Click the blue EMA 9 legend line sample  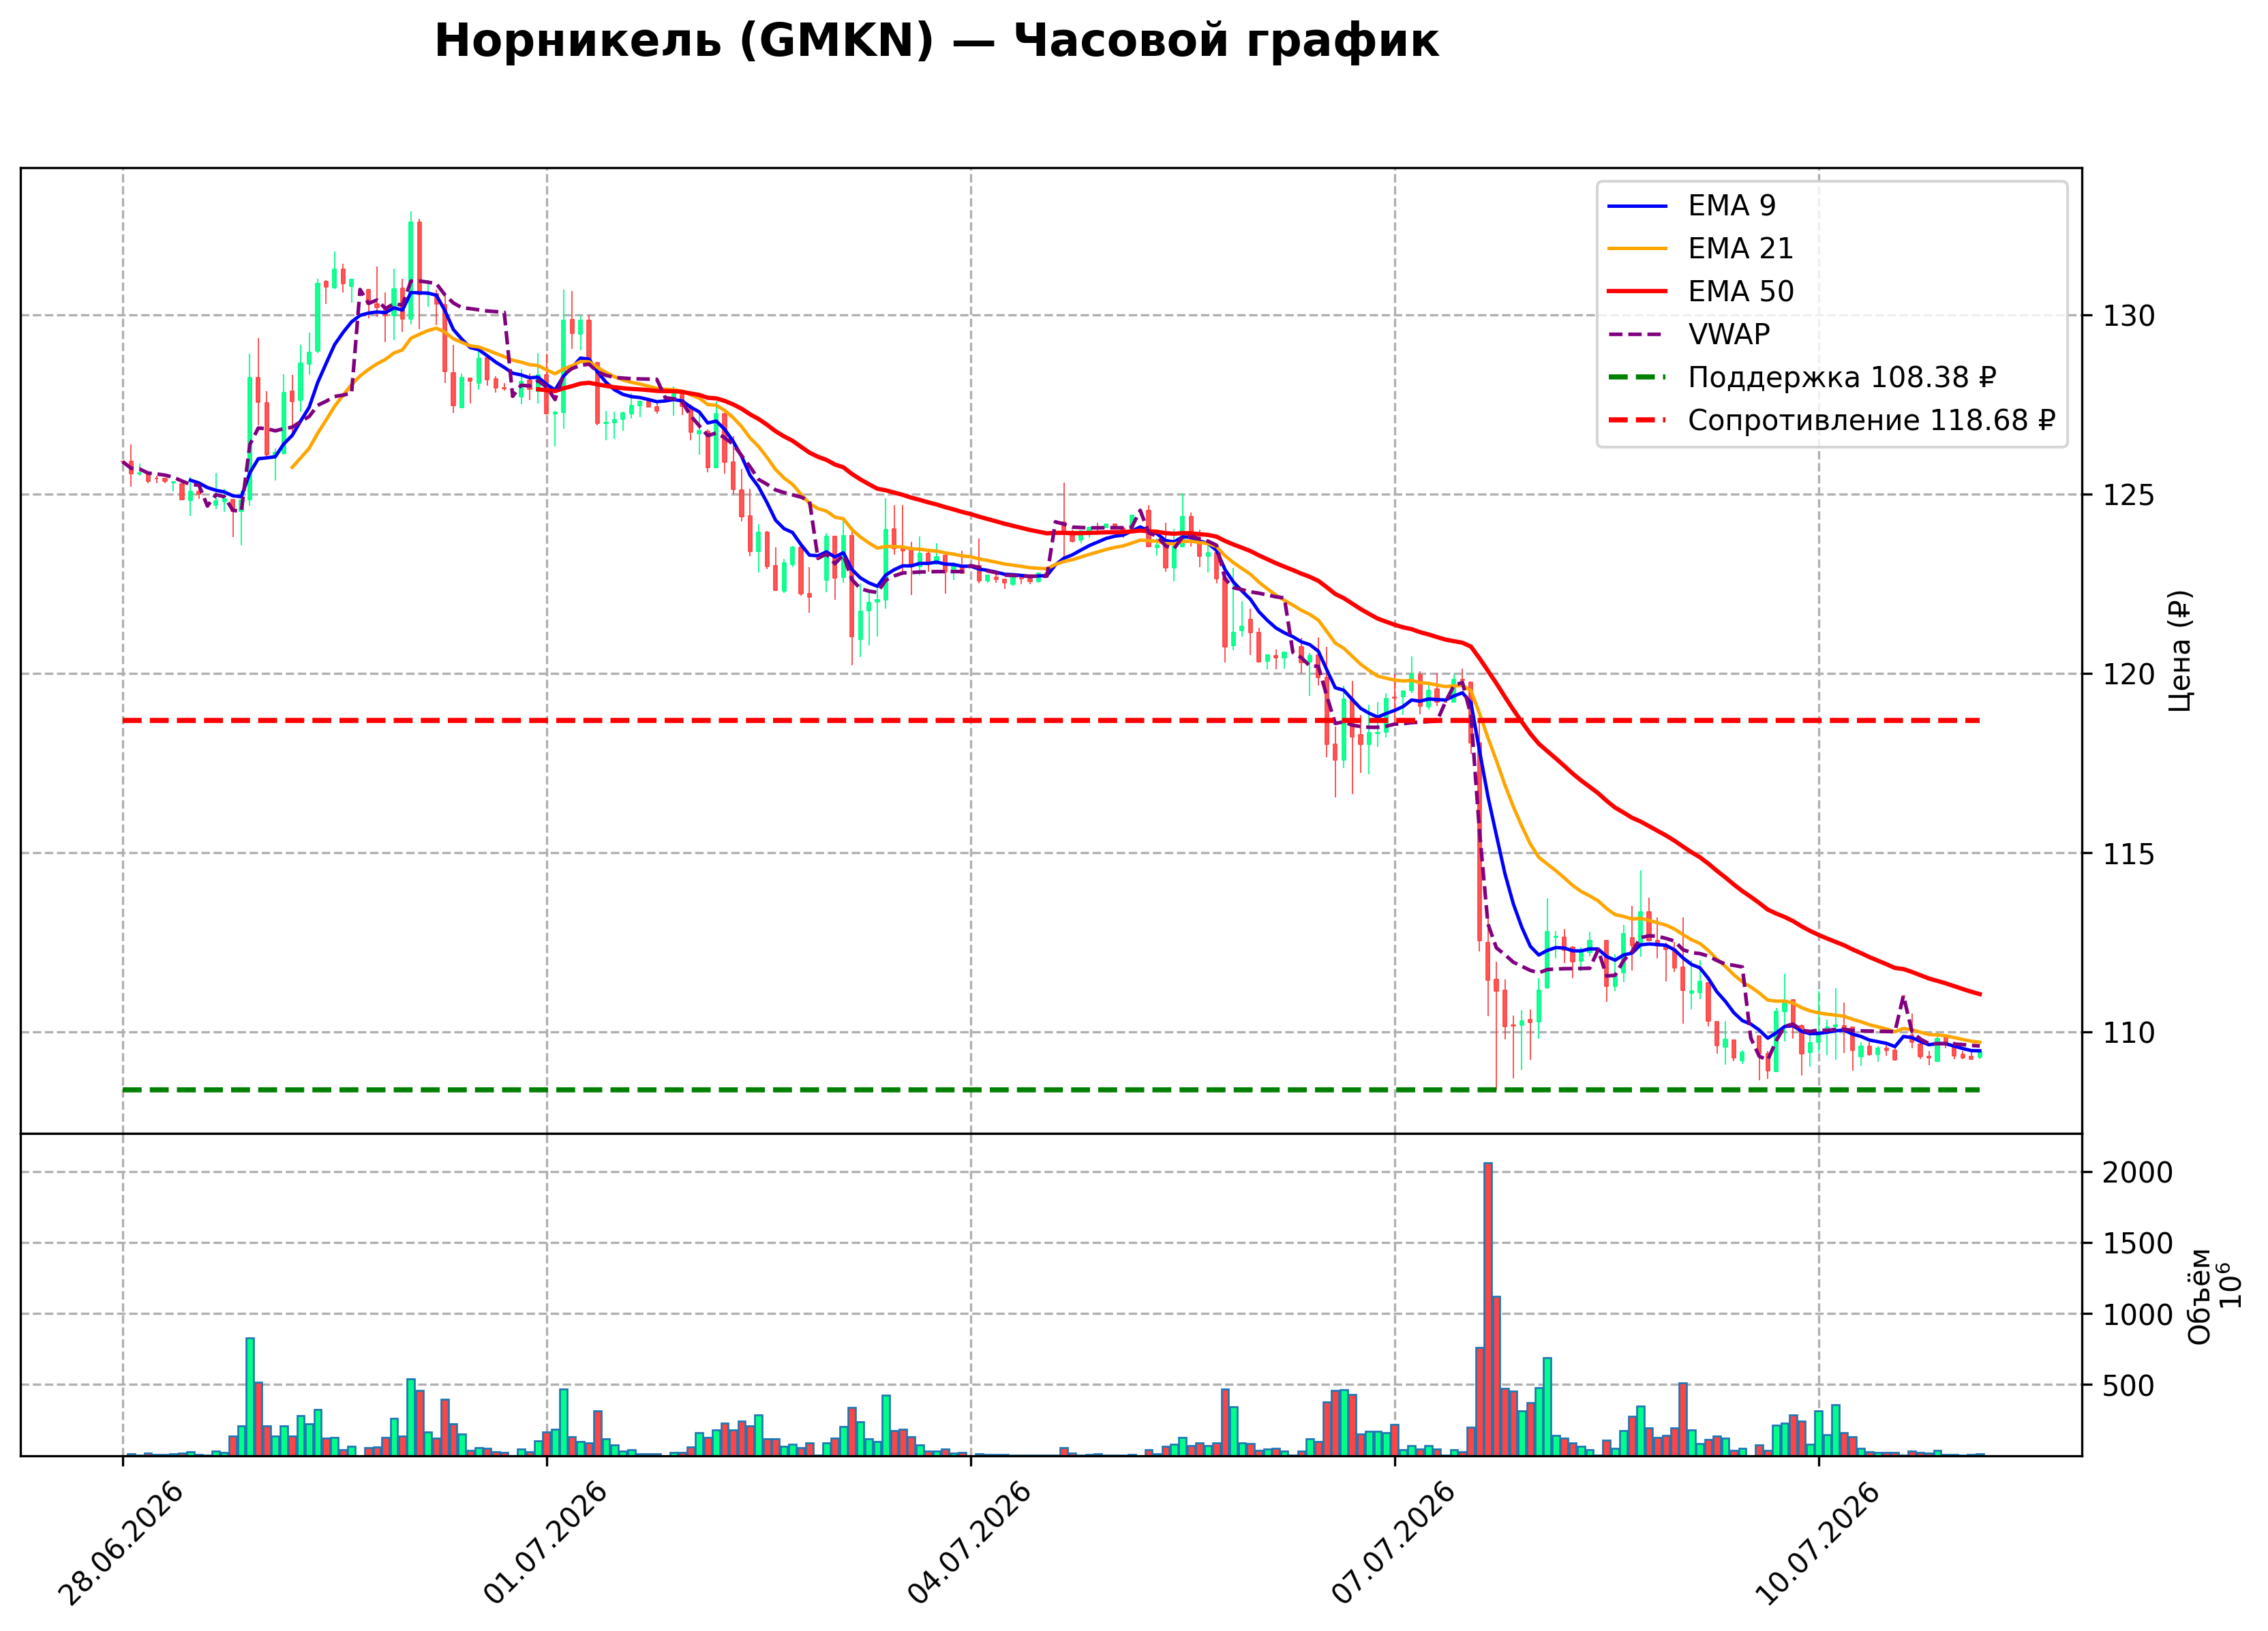[x=1637, y=206]
